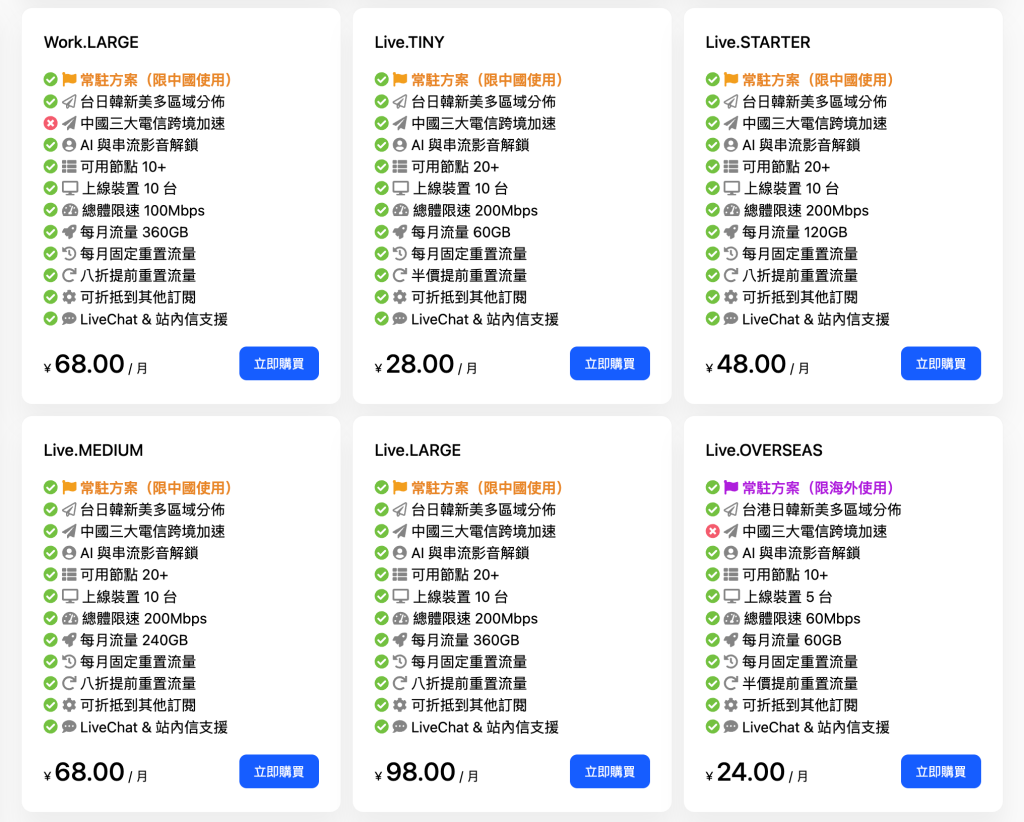The height and width of the screenshot is (822, 1024).
Task: Click the monitor icon beside 上線裝置 5 台
Action: tap(731, 596)
